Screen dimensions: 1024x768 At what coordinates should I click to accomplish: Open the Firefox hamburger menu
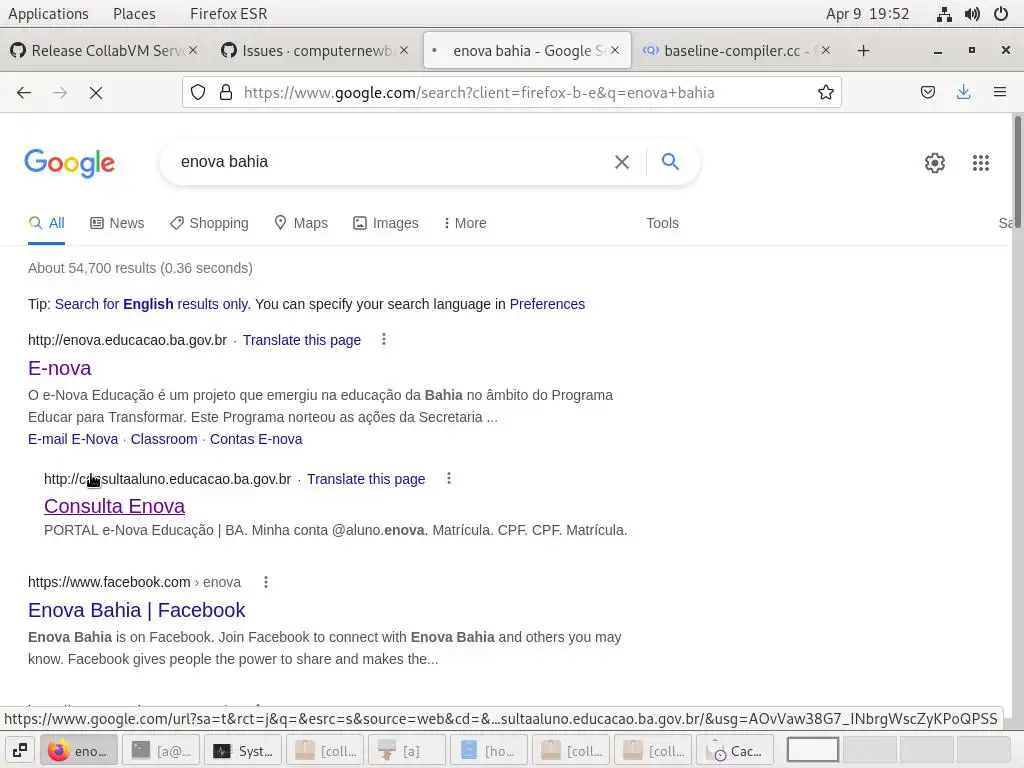(x=999, y=93)
